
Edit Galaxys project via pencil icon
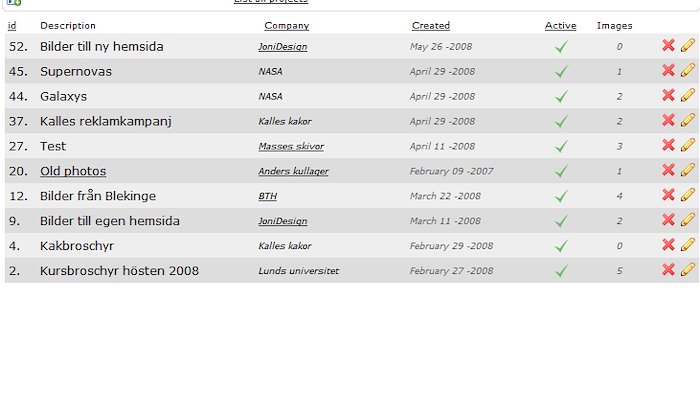688,95
